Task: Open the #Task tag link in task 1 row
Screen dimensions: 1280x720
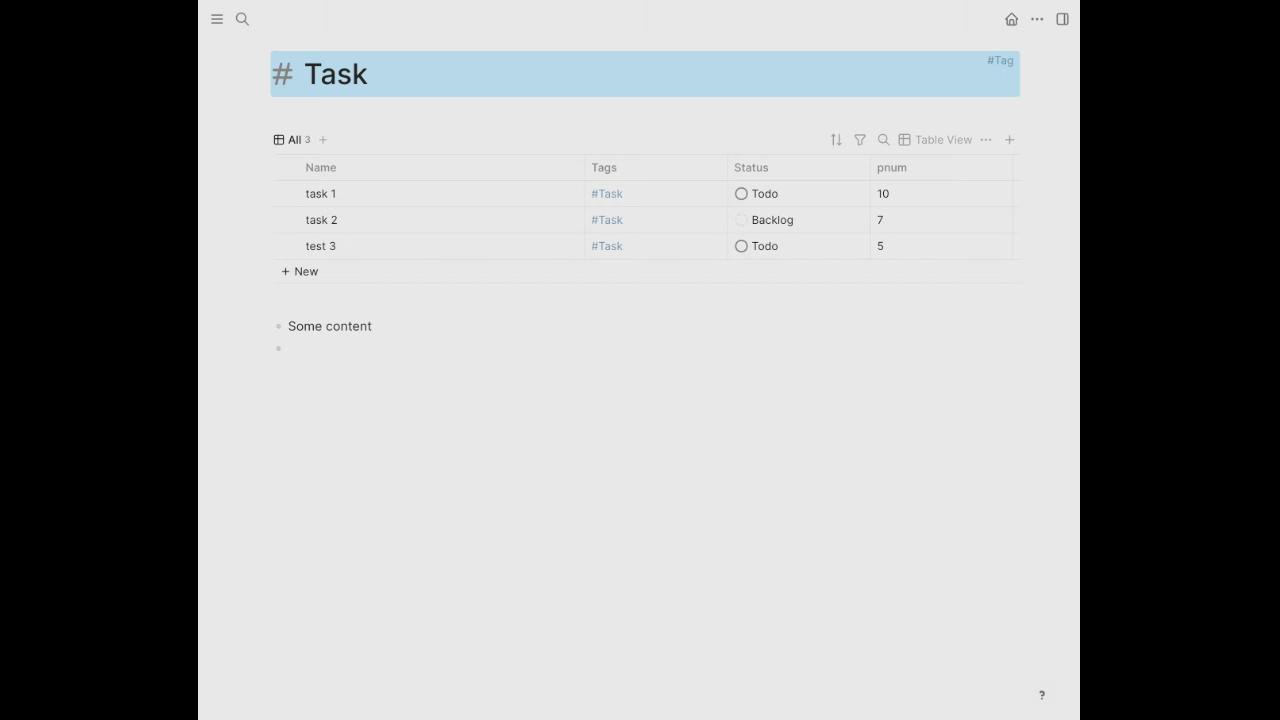Action: click(x=607, y=194)
